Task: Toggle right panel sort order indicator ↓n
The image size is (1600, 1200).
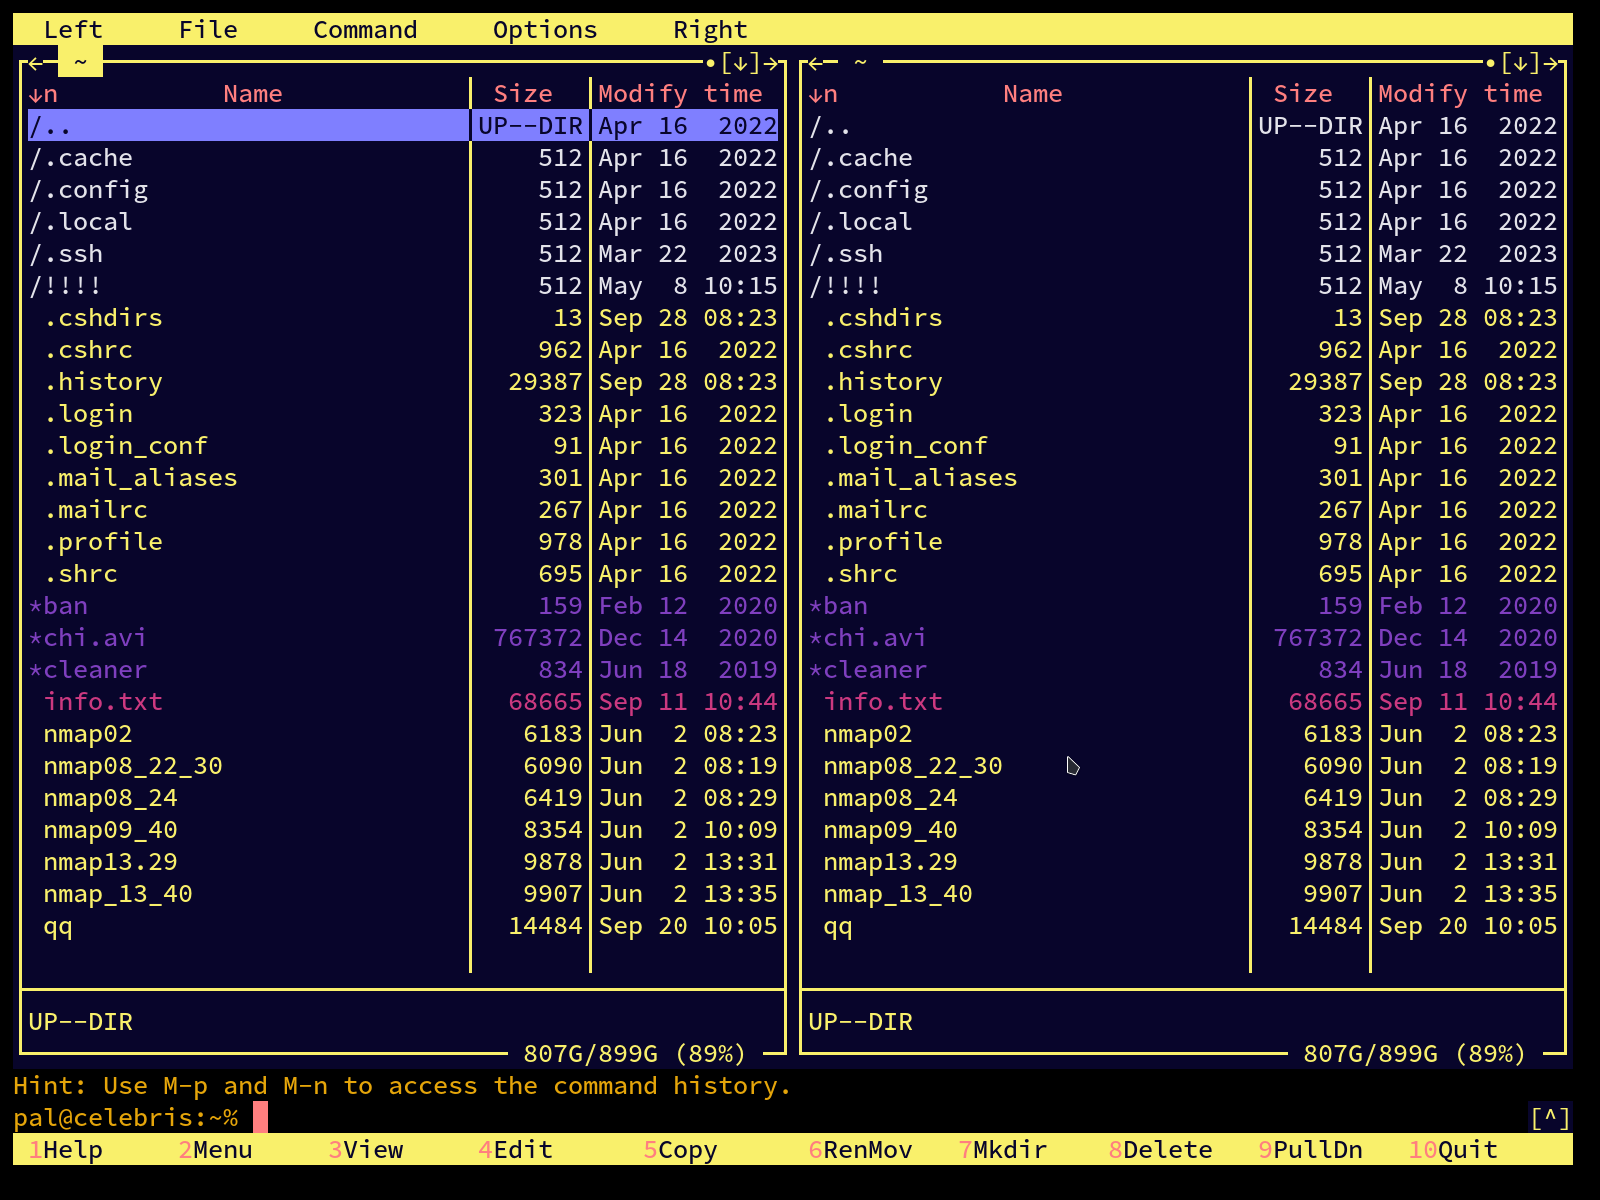Action: [x=823, y=94]
